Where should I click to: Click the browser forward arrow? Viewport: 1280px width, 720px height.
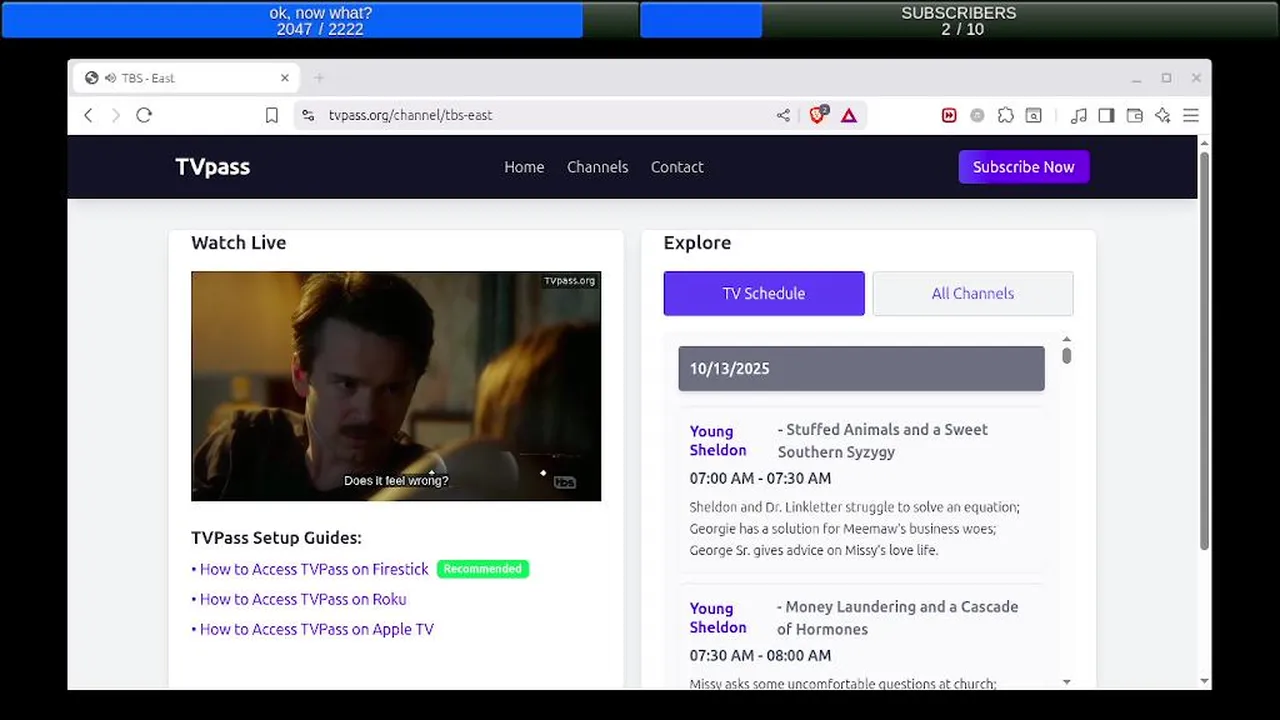click(115, 115)
